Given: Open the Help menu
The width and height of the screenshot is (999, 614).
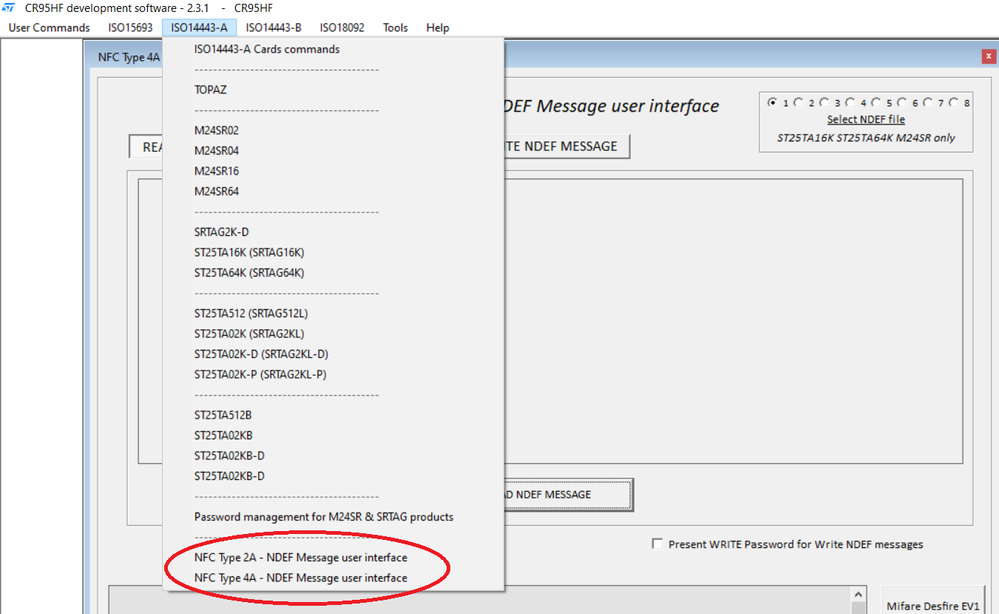Looking at the screenshot, I should click(438, 27).
